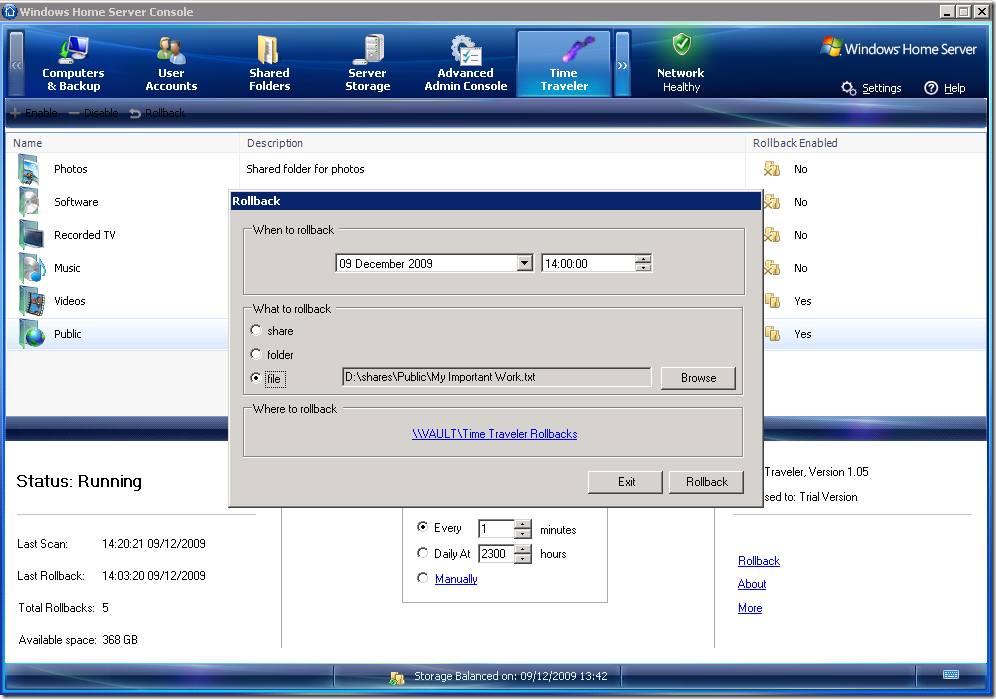
Task: Select the Every minutes radio option
Action: coord(422,527)
